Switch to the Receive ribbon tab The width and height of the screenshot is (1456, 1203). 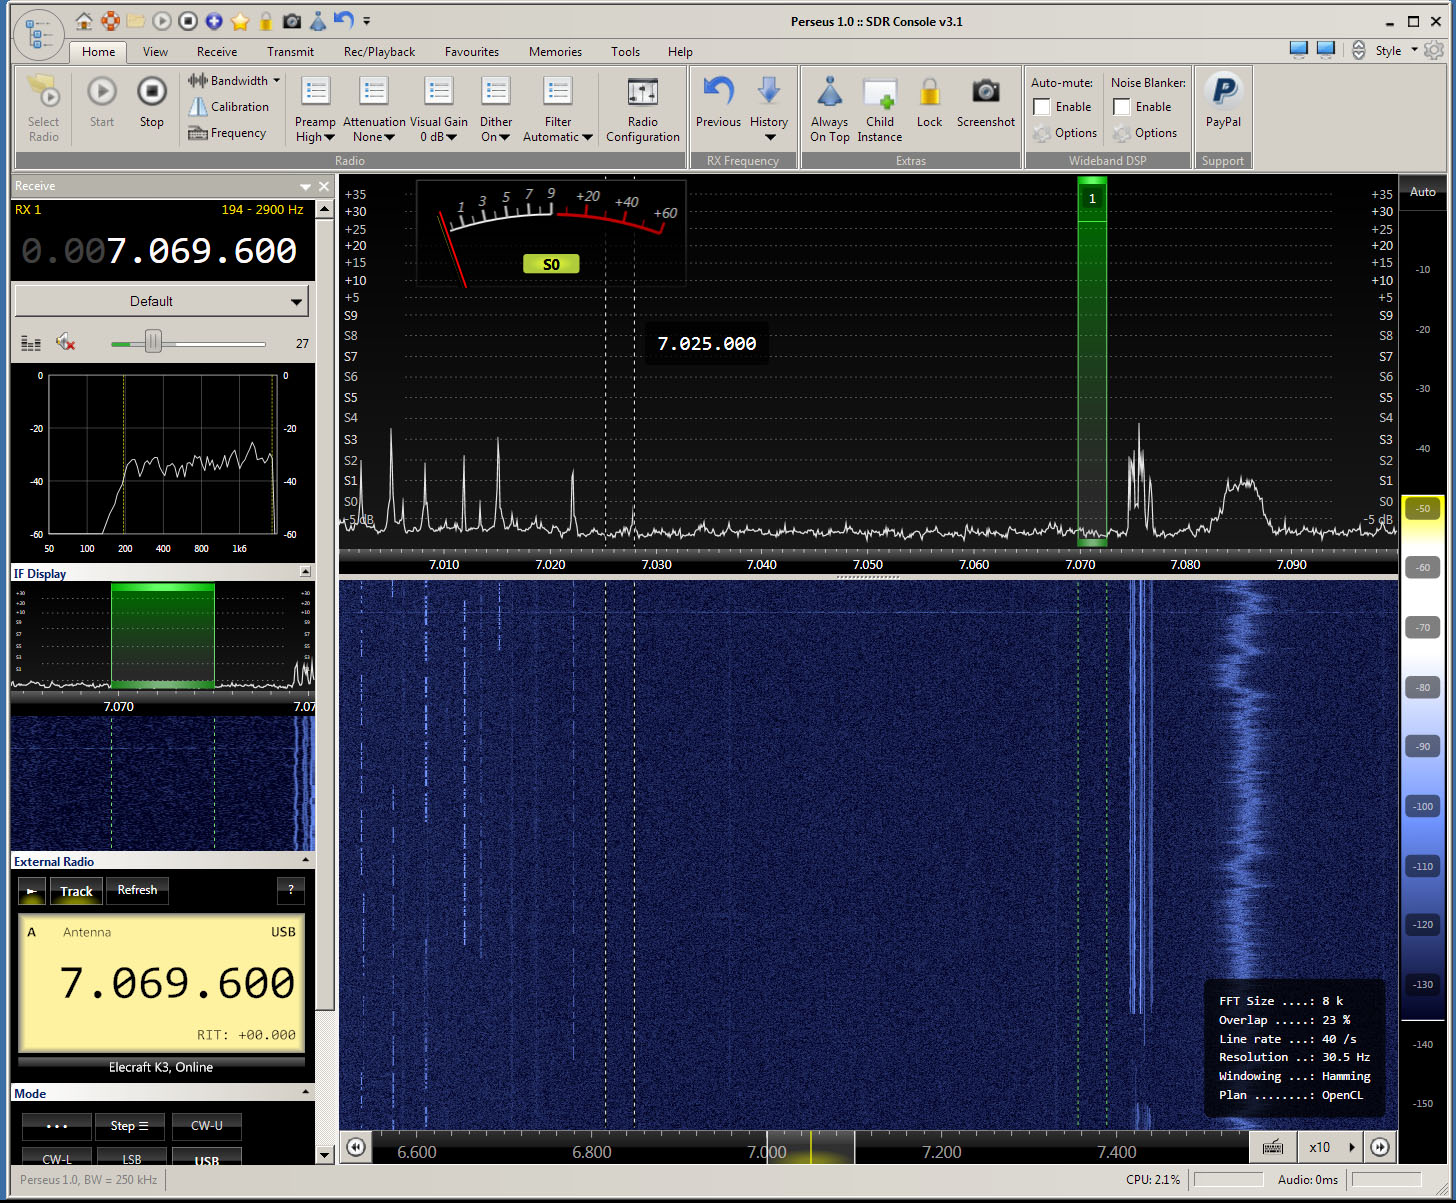(216, 52)
